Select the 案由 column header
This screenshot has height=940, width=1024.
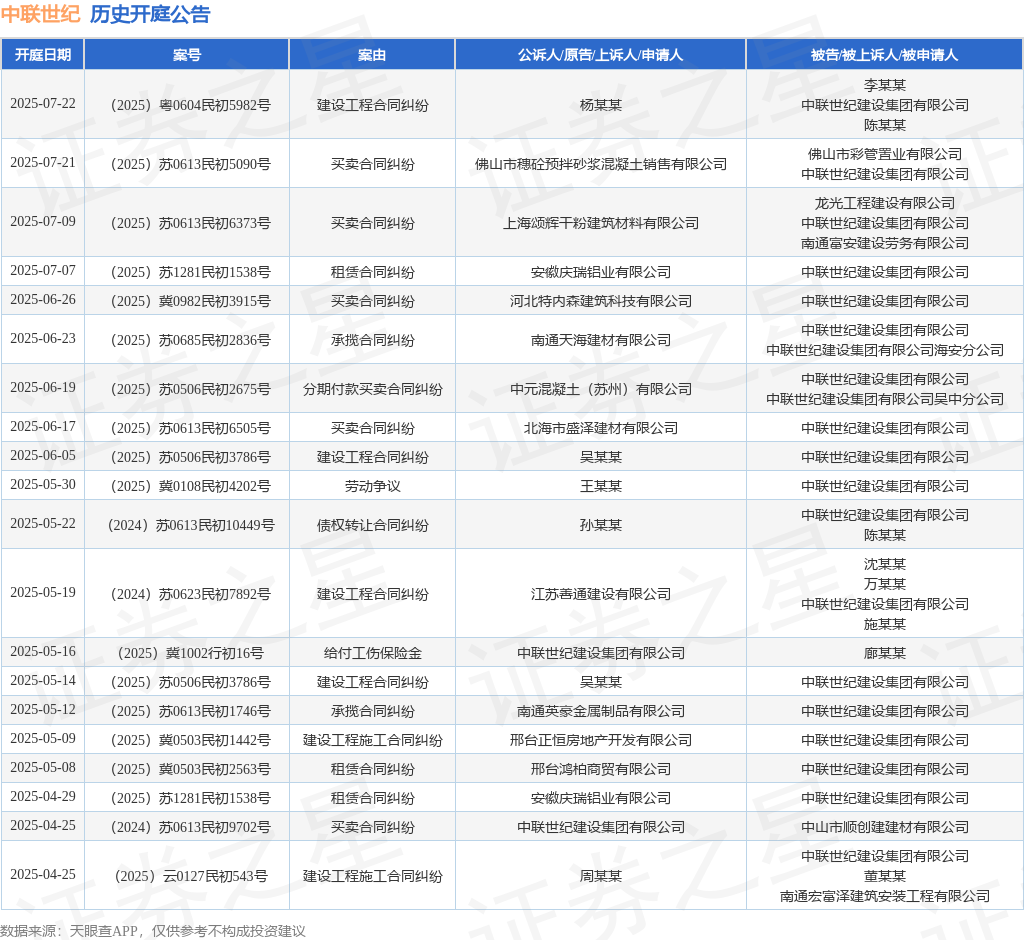click(372, 55)
